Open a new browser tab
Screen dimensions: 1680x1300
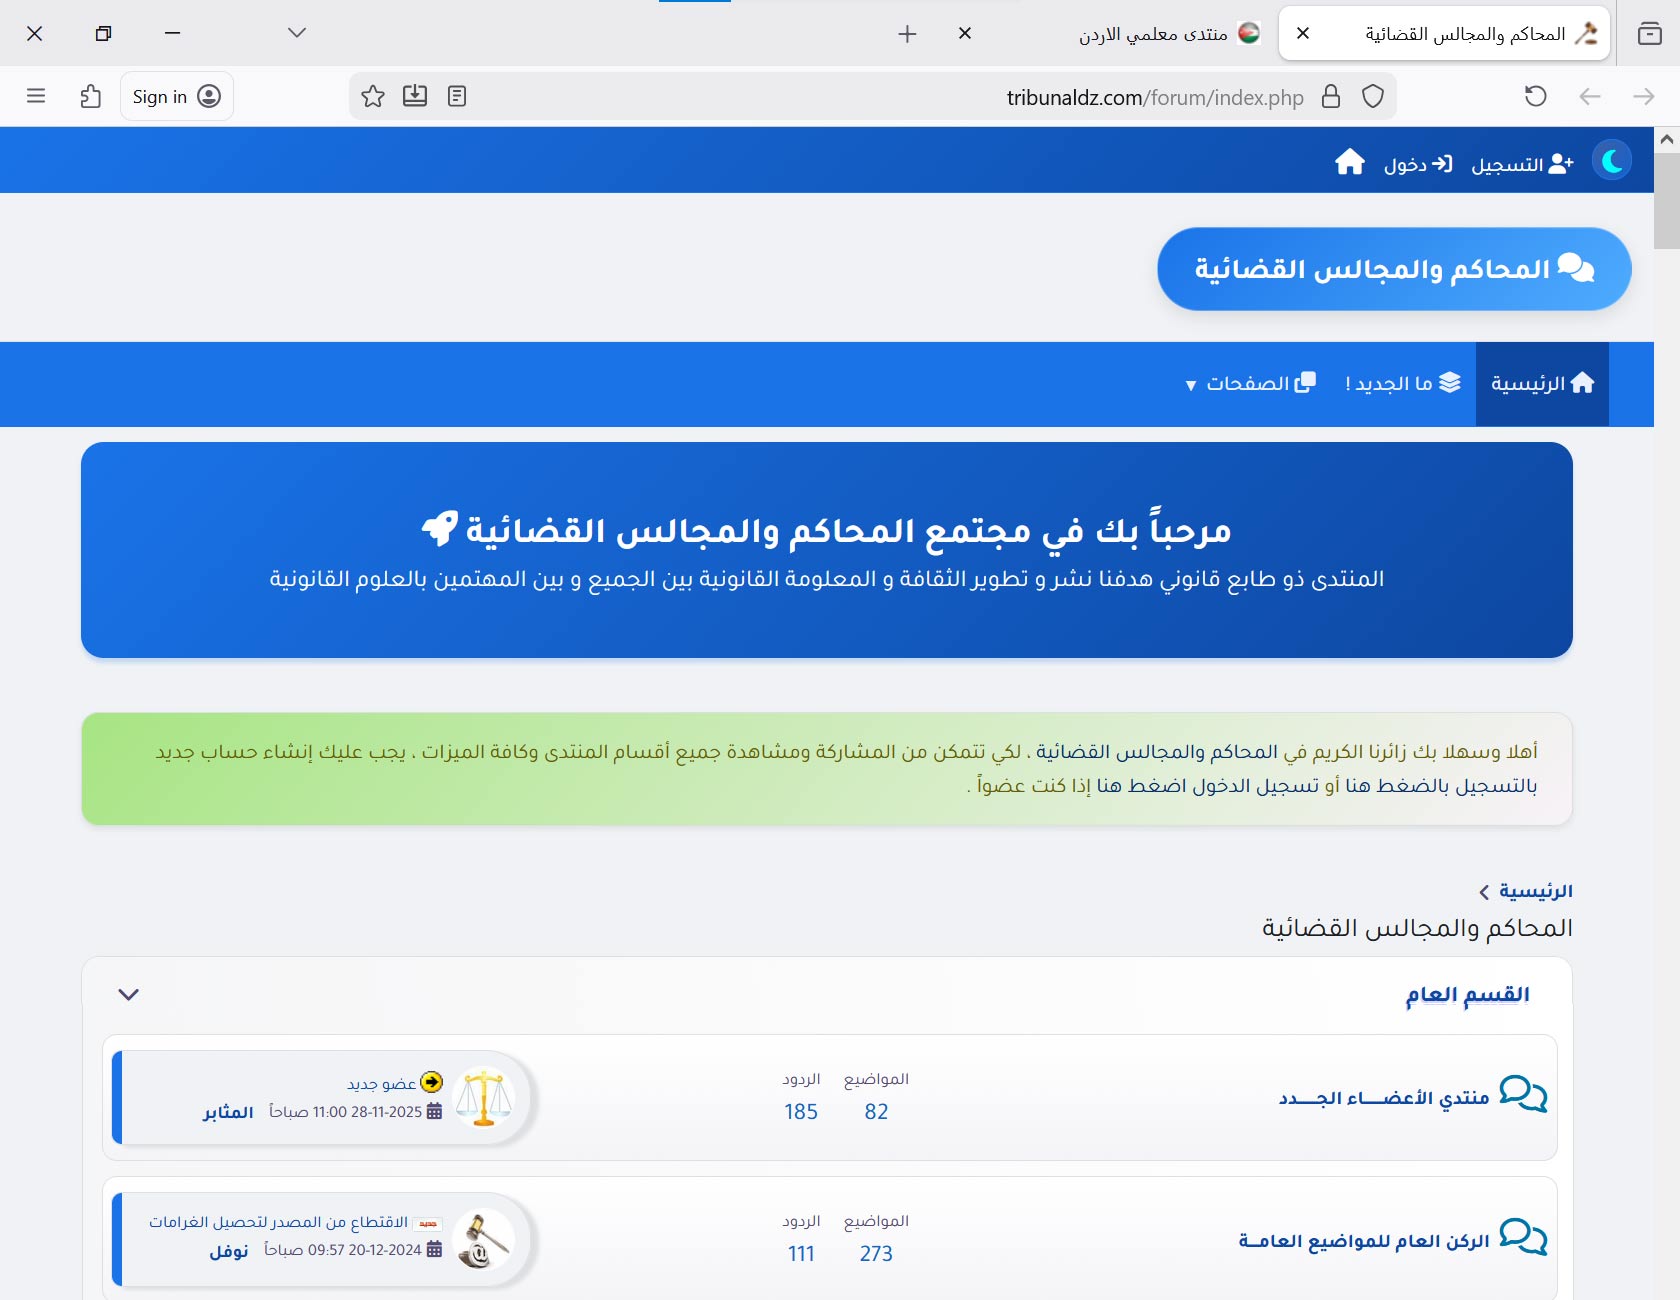907,34
